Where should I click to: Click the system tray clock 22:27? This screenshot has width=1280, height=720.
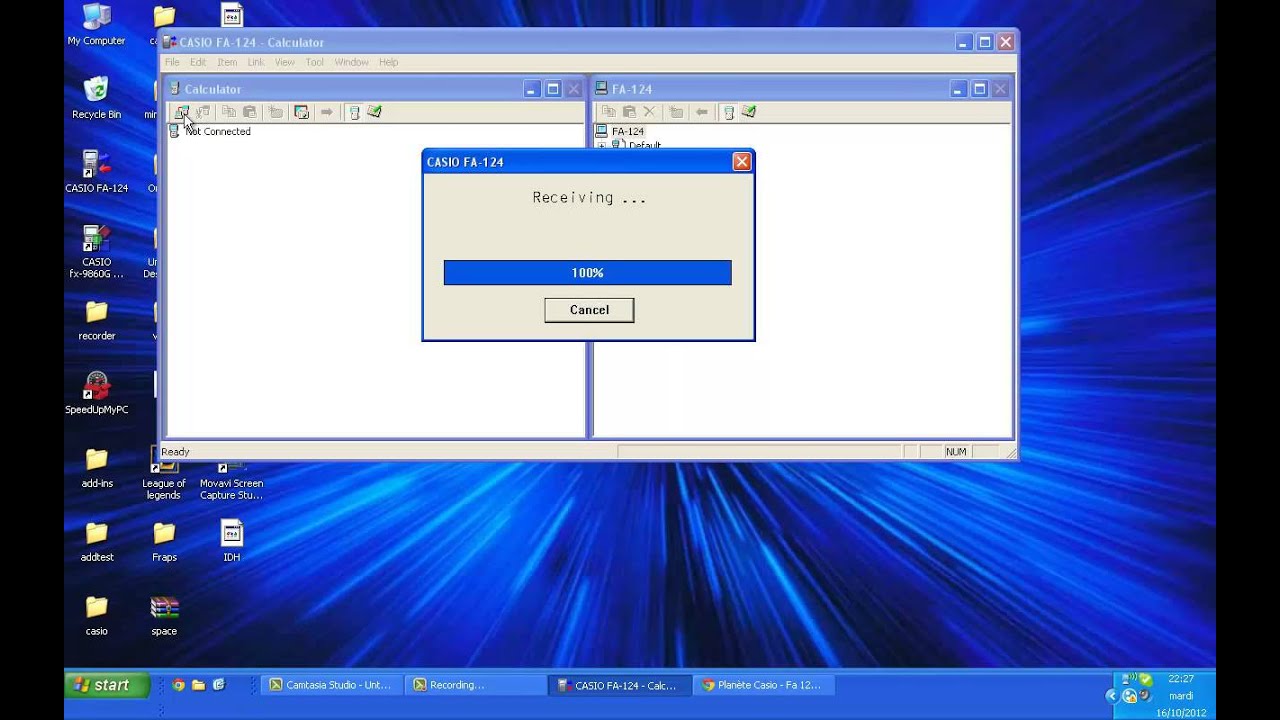1180,678
